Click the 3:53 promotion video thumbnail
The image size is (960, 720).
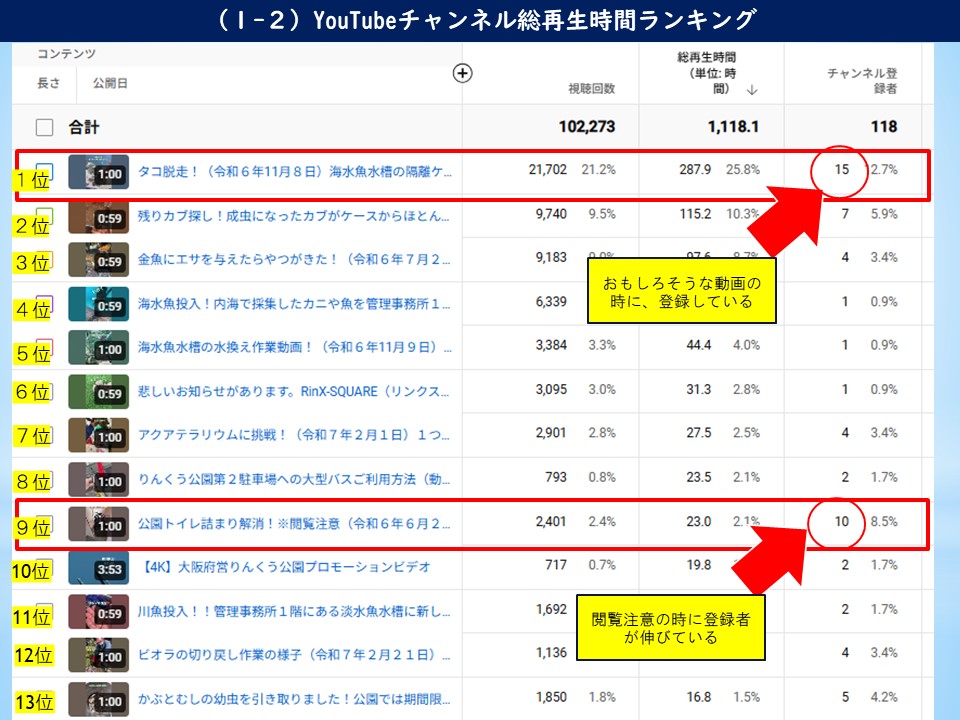98,567
